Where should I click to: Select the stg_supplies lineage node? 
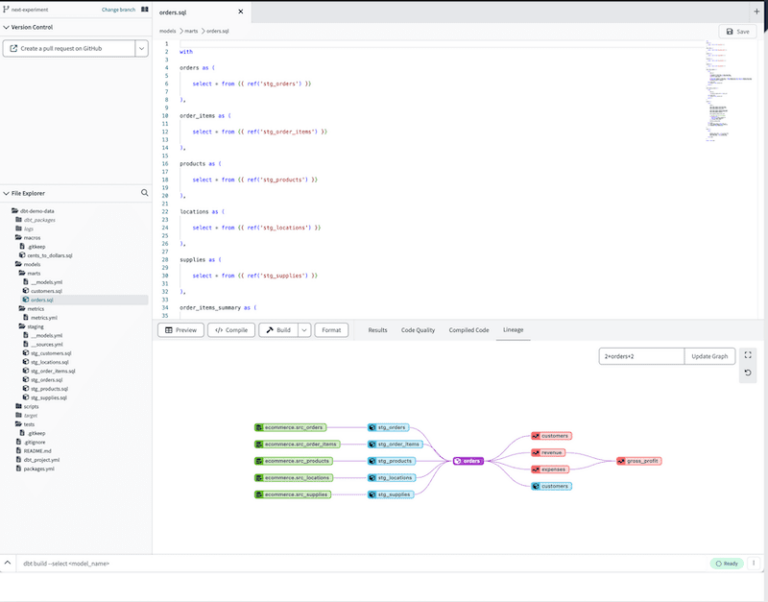tap(391, 494)
